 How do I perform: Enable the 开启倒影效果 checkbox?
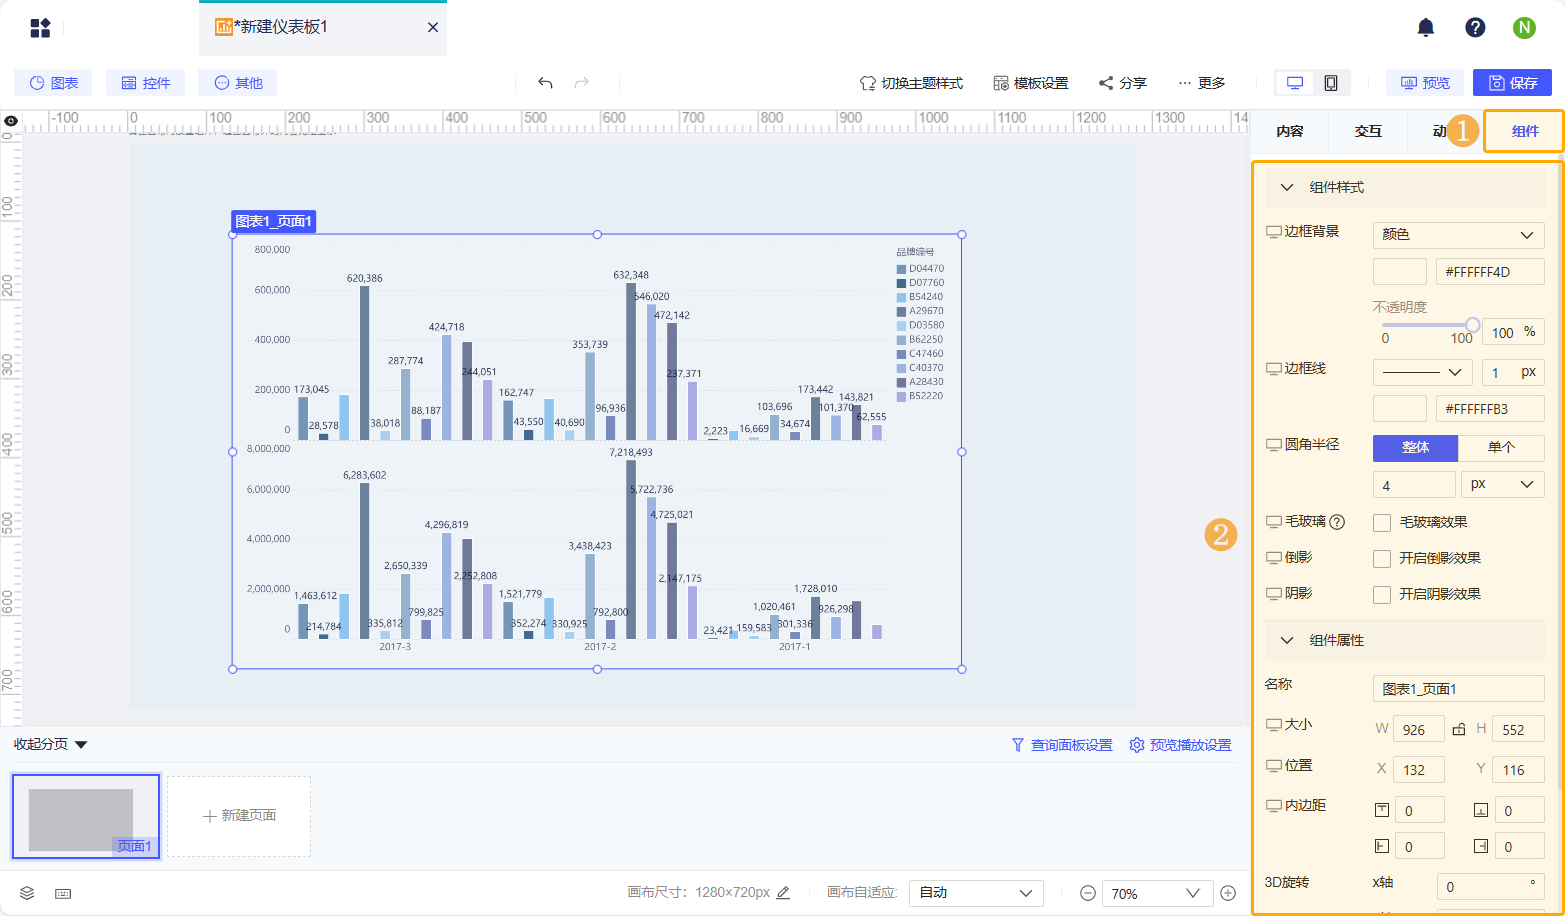[1382, 558]
